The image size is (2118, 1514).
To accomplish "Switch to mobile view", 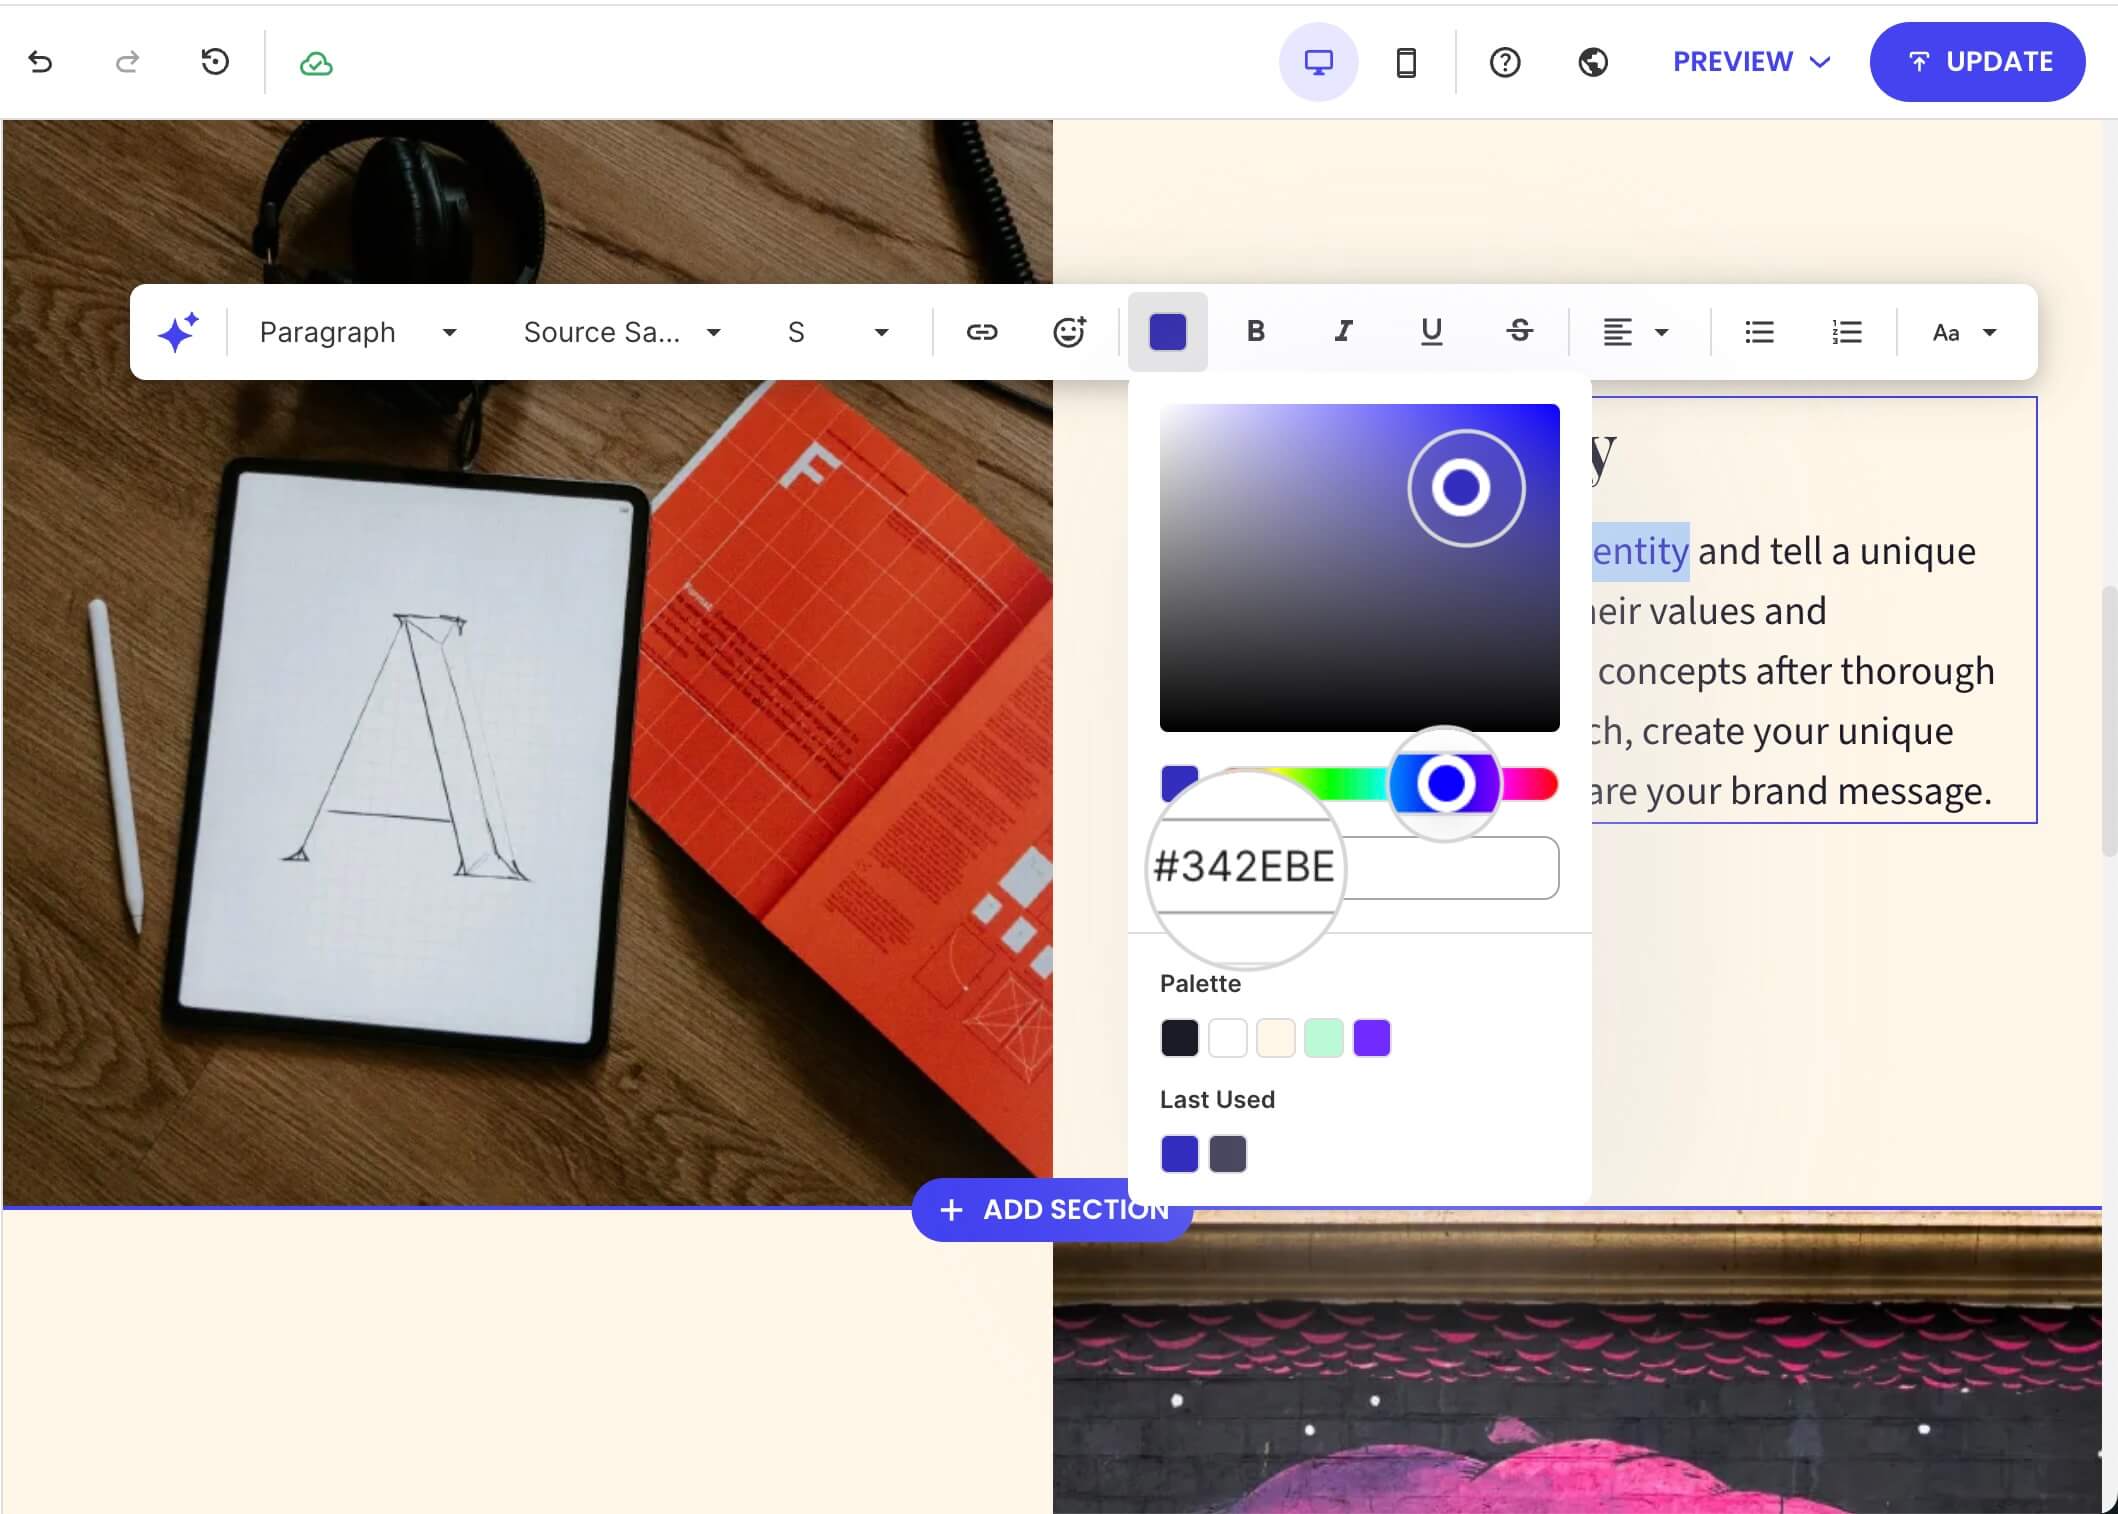I will (x=1406, y=62).
